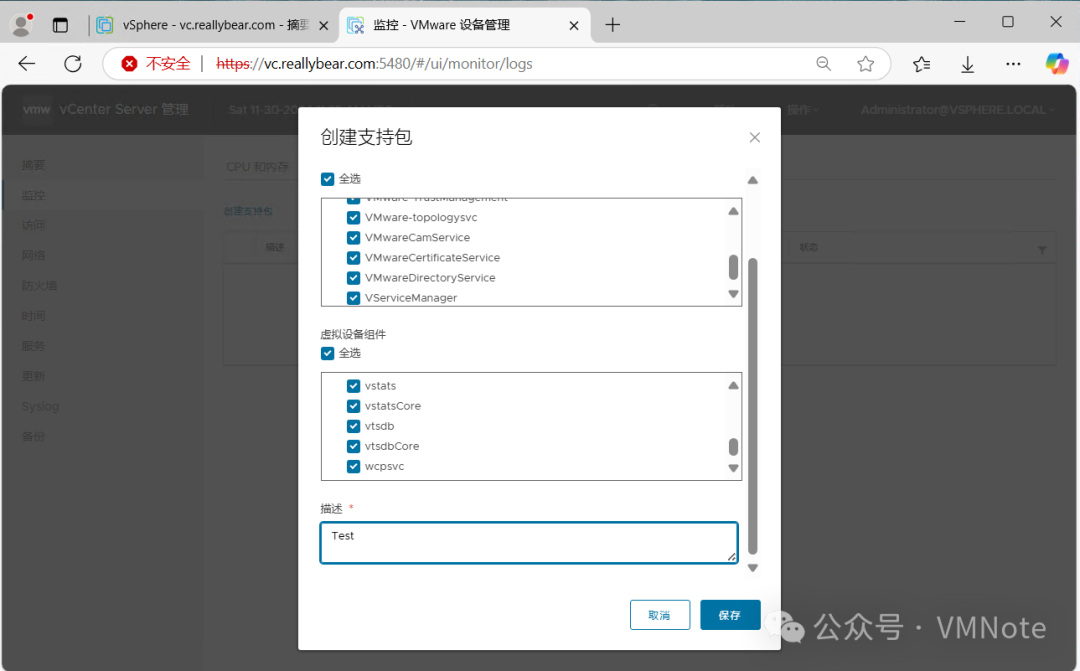Screen dimensions: 1080x671
Task: Click the 创建支持包 link behind the dialog
Action: 248,211
